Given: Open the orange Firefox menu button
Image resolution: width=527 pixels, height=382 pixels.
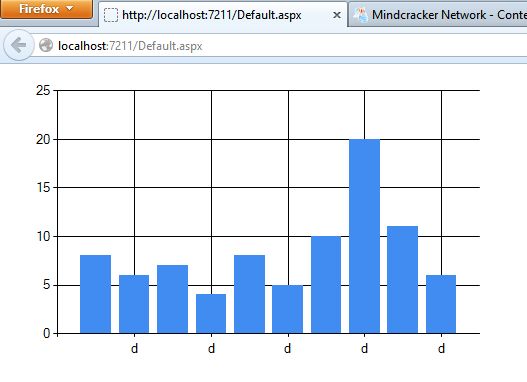Looking at the screenshot, I should pos(46,9).
